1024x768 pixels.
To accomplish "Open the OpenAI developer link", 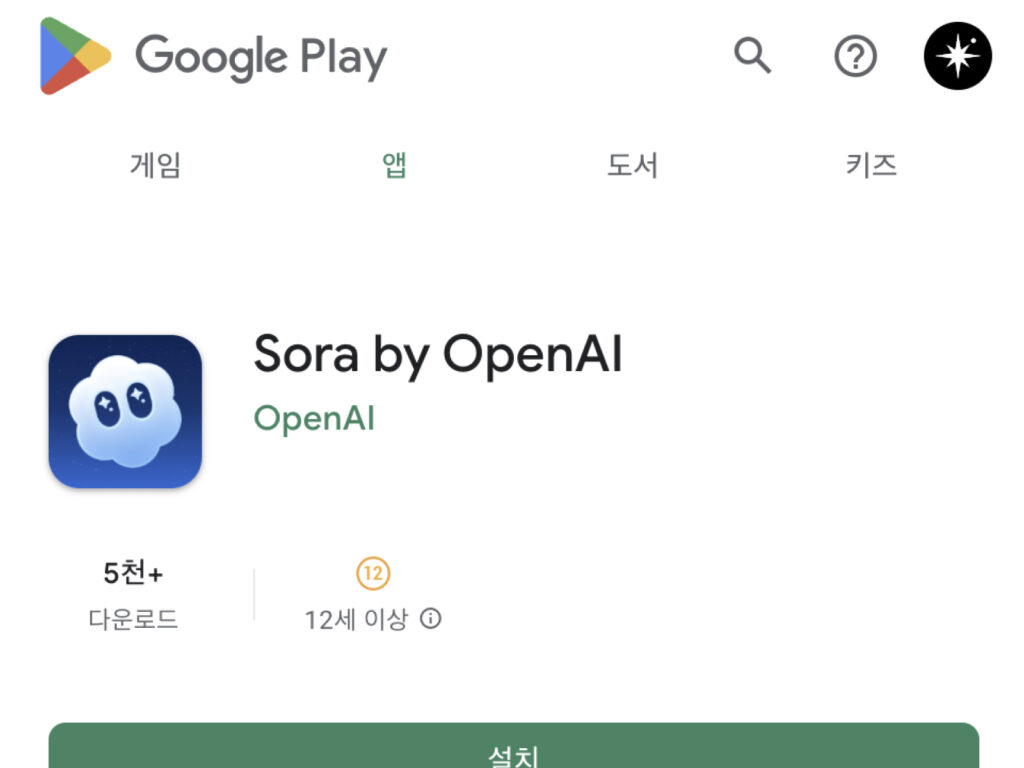I will tap(314, 418).
